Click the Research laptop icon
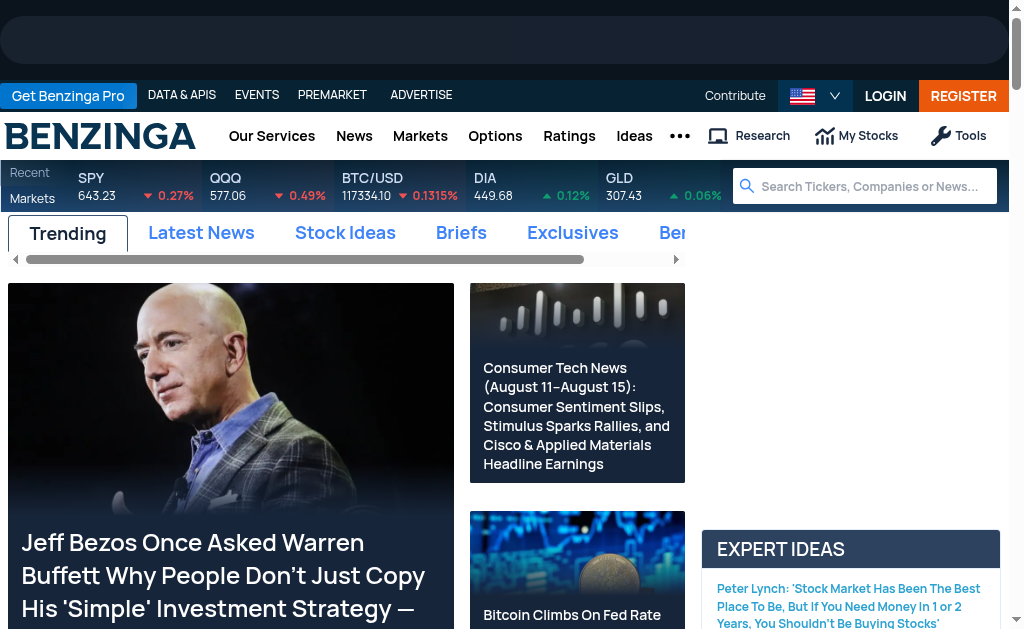1024x629 pixels. [x=718, y=136]
